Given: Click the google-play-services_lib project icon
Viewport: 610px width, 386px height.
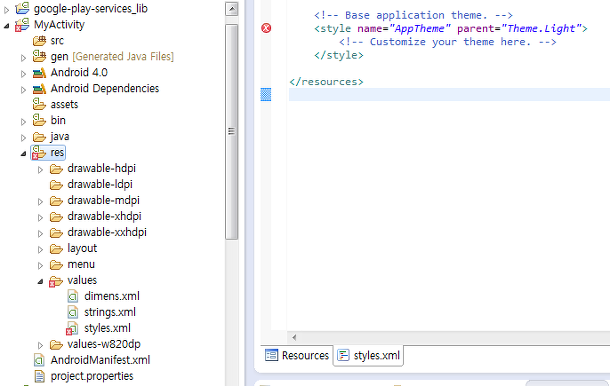Looking at the screenshot, I should (22, 8).
